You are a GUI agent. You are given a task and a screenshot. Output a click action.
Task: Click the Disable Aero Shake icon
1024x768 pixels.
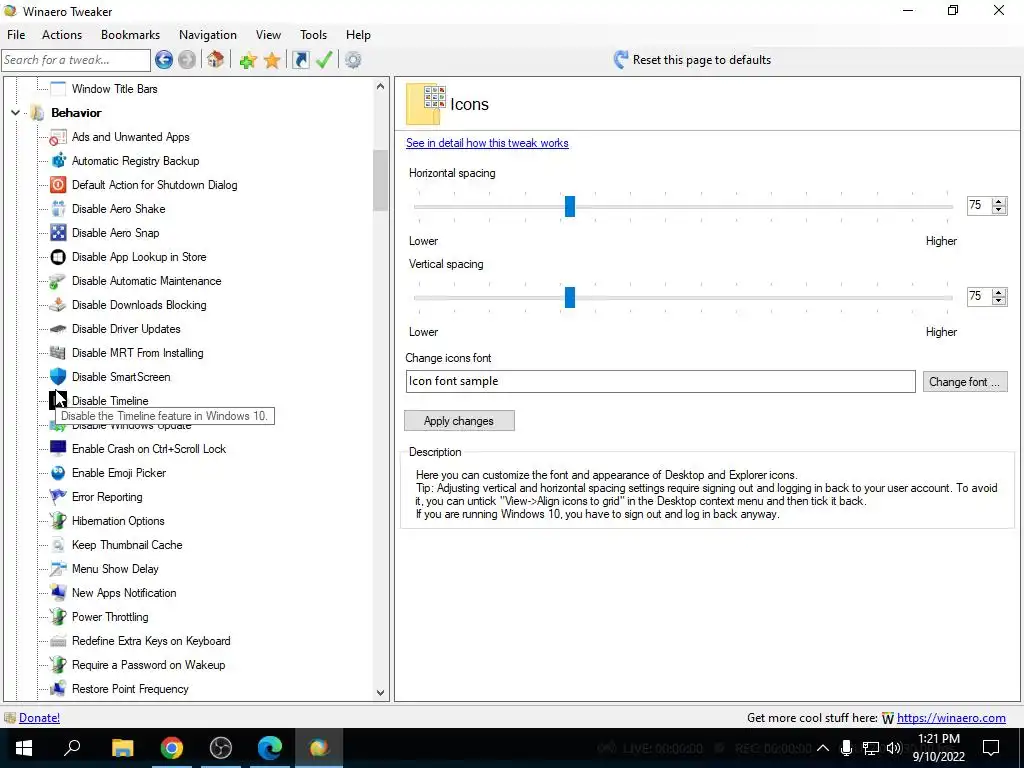tap(58, 209)
